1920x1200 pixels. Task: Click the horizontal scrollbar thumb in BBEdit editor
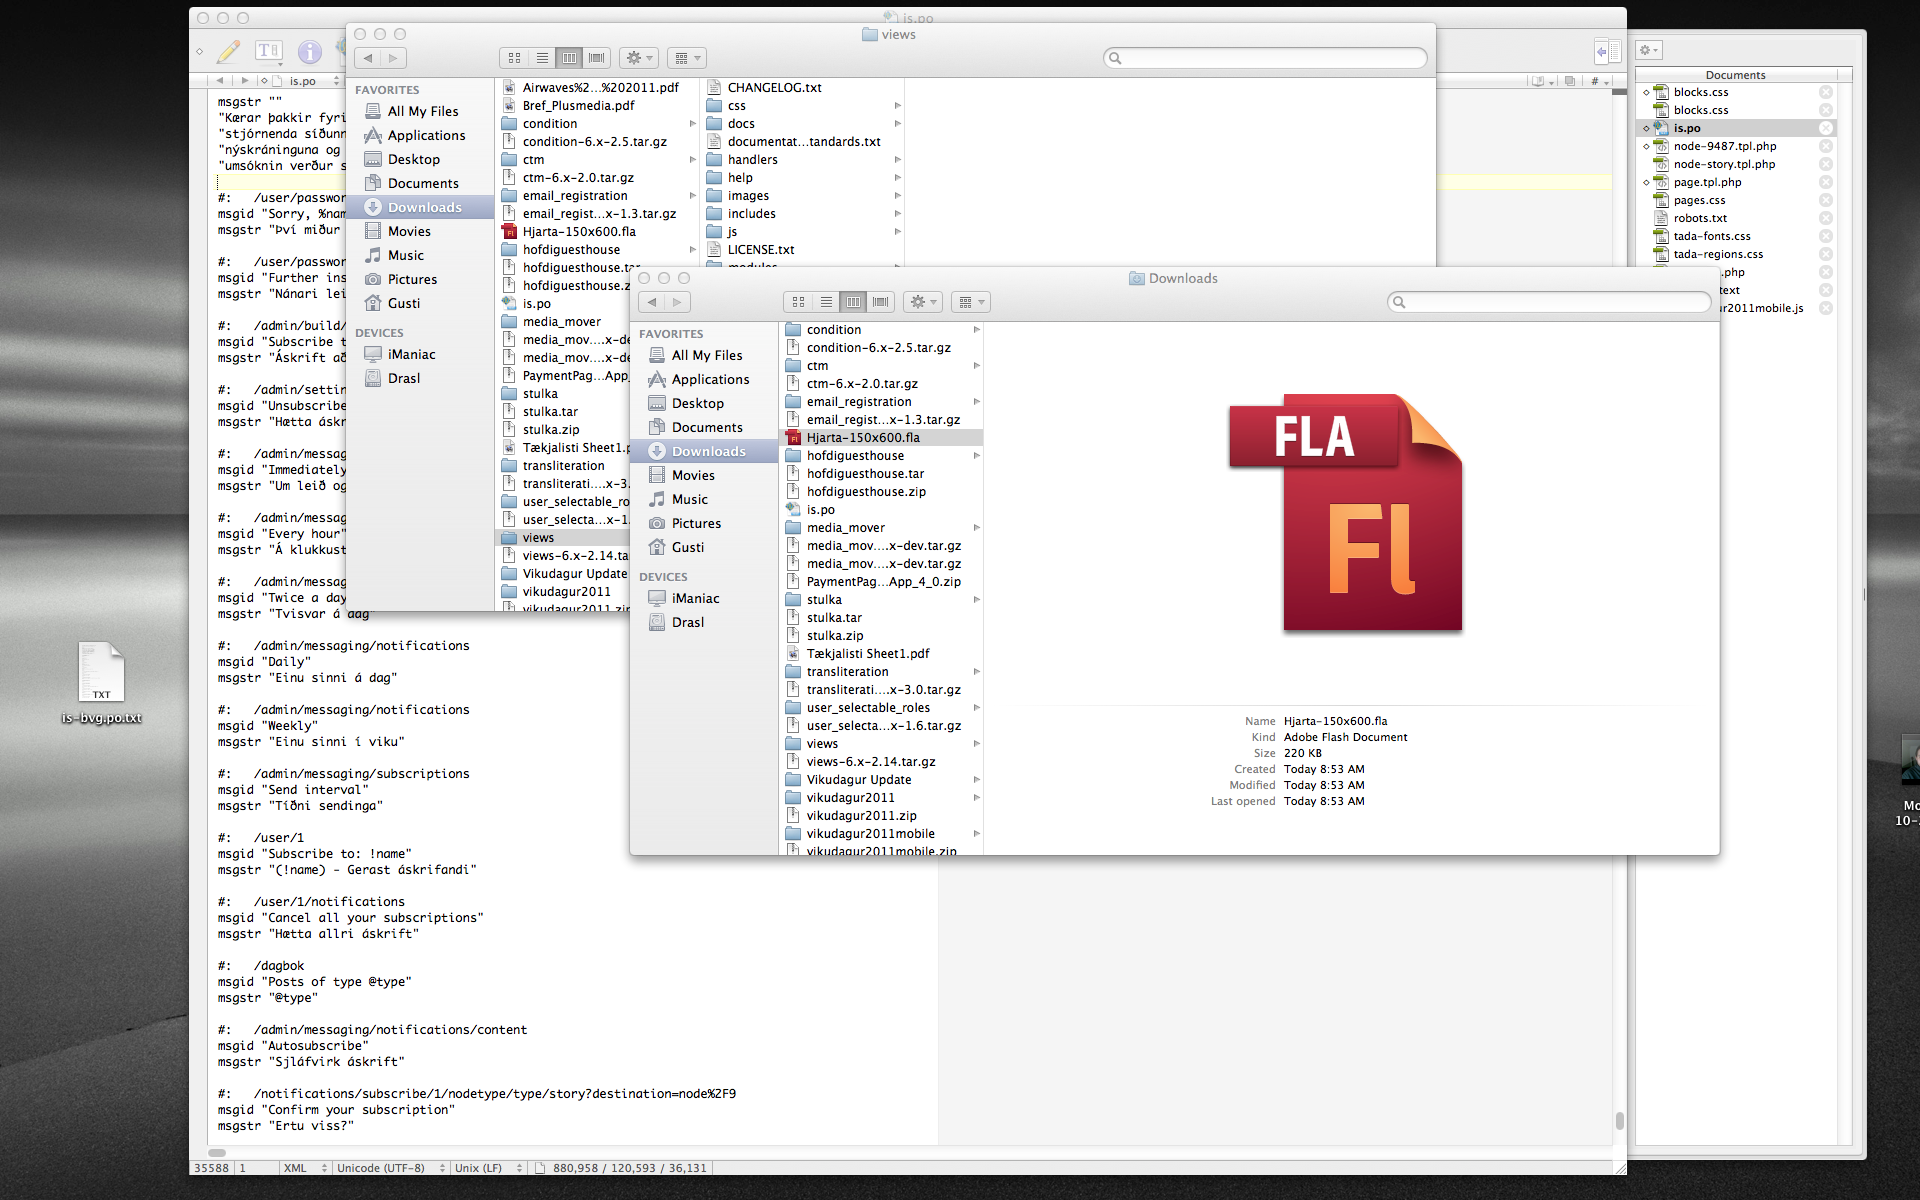pos(216,1153)
